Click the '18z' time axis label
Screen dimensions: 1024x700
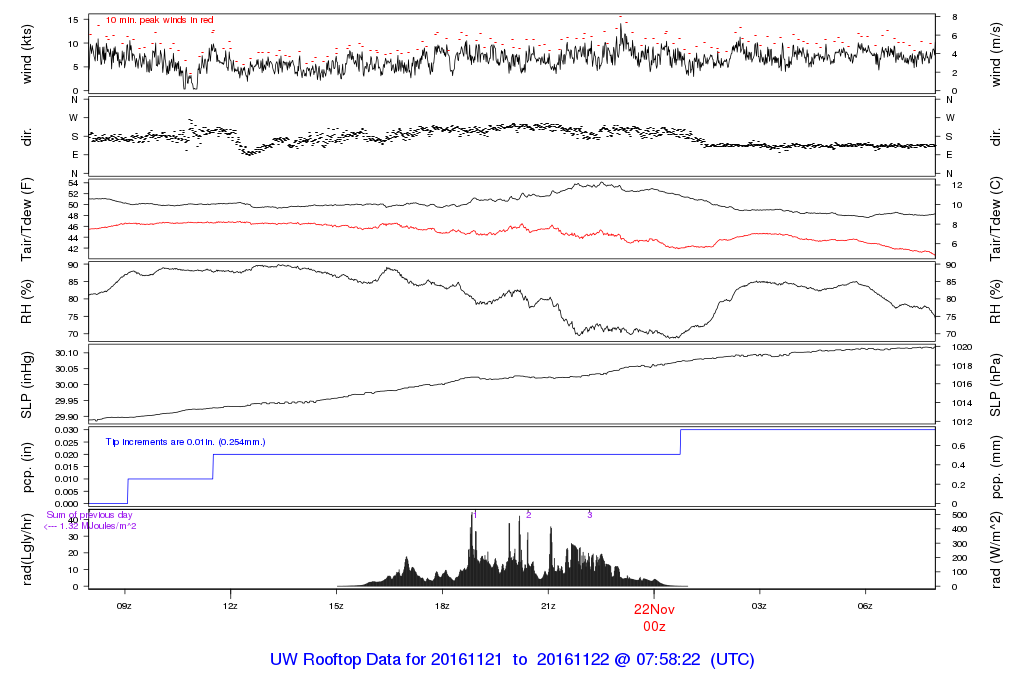coord(441,606)
